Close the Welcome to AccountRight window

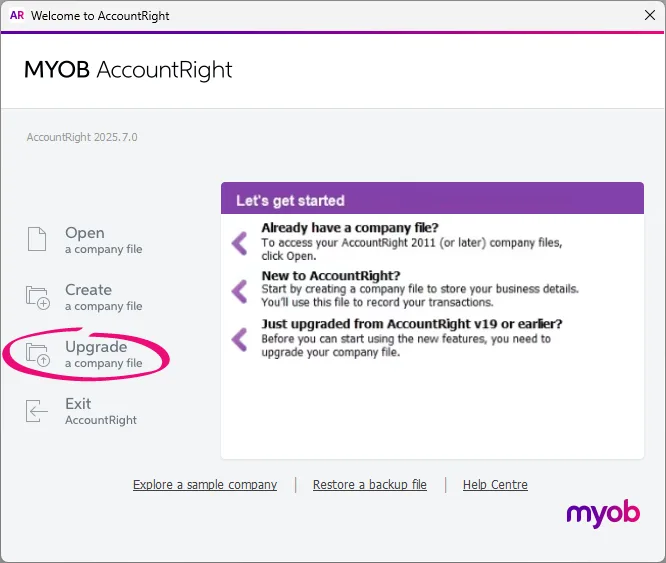[x=649, y=15]
